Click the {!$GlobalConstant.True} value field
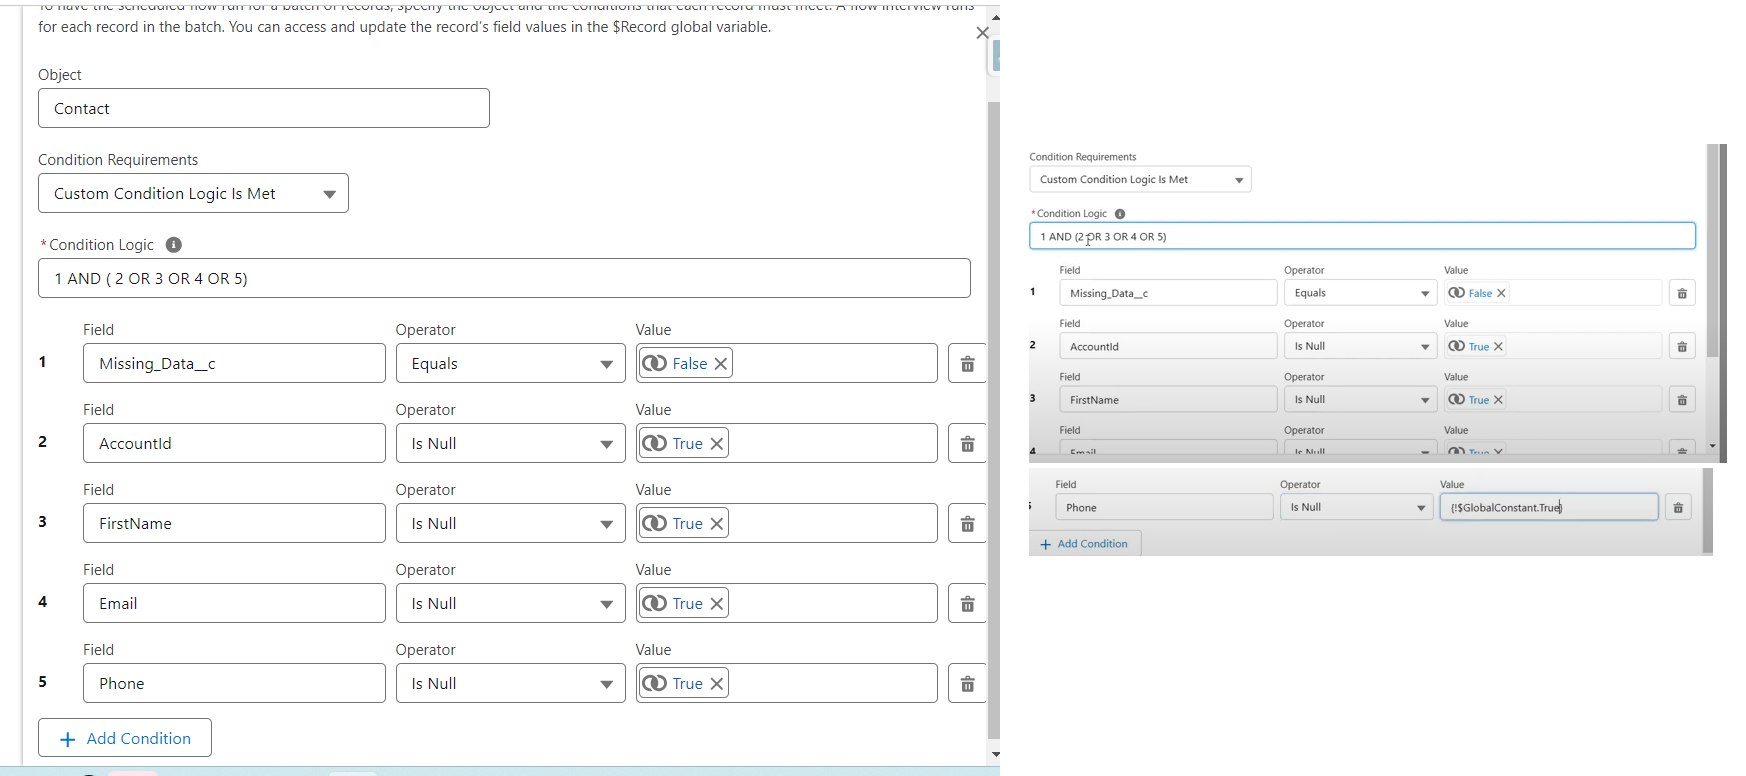The image size is (1746, 776). pyautogui.click(x=1548, y=507)
